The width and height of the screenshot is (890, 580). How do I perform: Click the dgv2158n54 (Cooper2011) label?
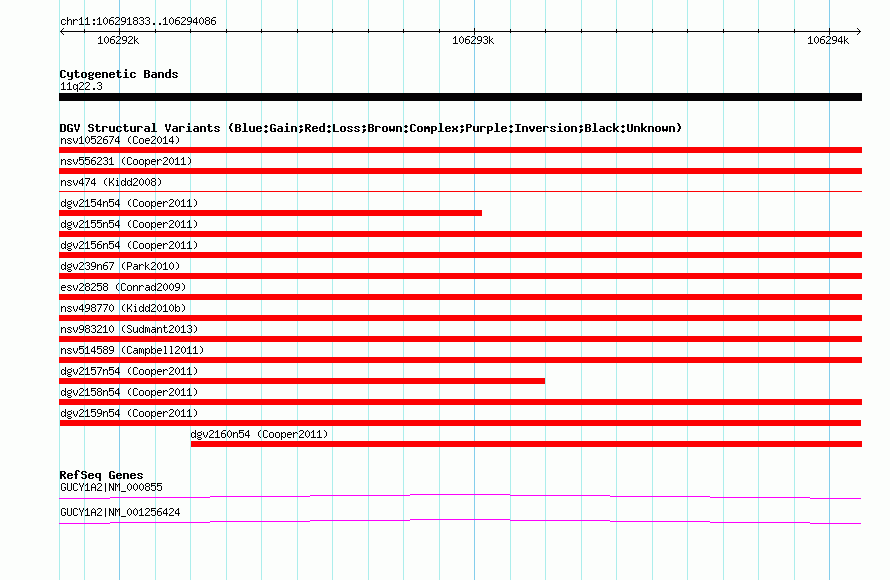tap(129, 392)
